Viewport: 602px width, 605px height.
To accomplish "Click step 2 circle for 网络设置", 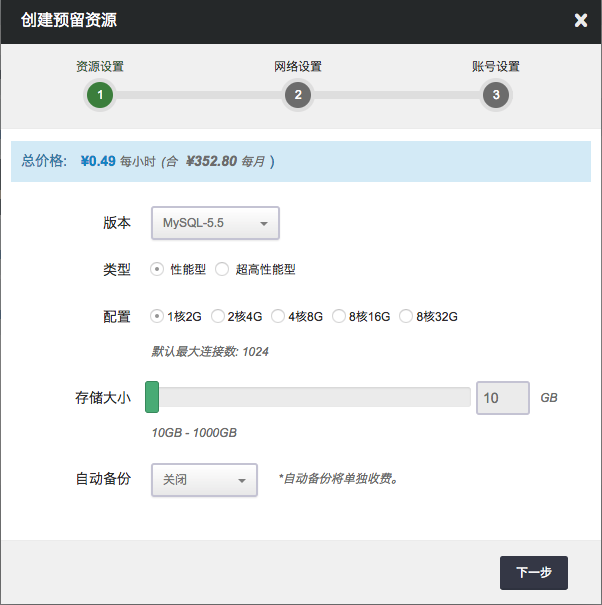I will coord(297,95).
